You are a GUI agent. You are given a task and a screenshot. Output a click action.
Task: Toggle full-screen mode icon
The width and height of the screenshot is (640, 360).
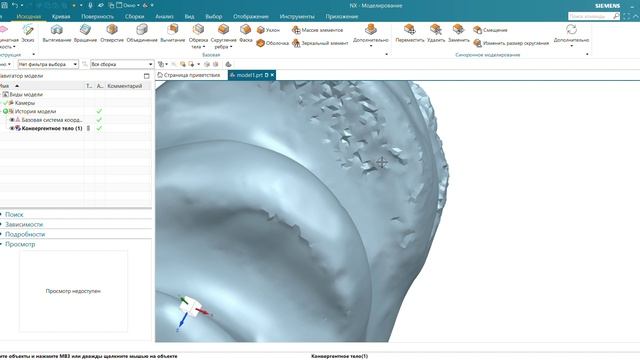click(627, 16)
